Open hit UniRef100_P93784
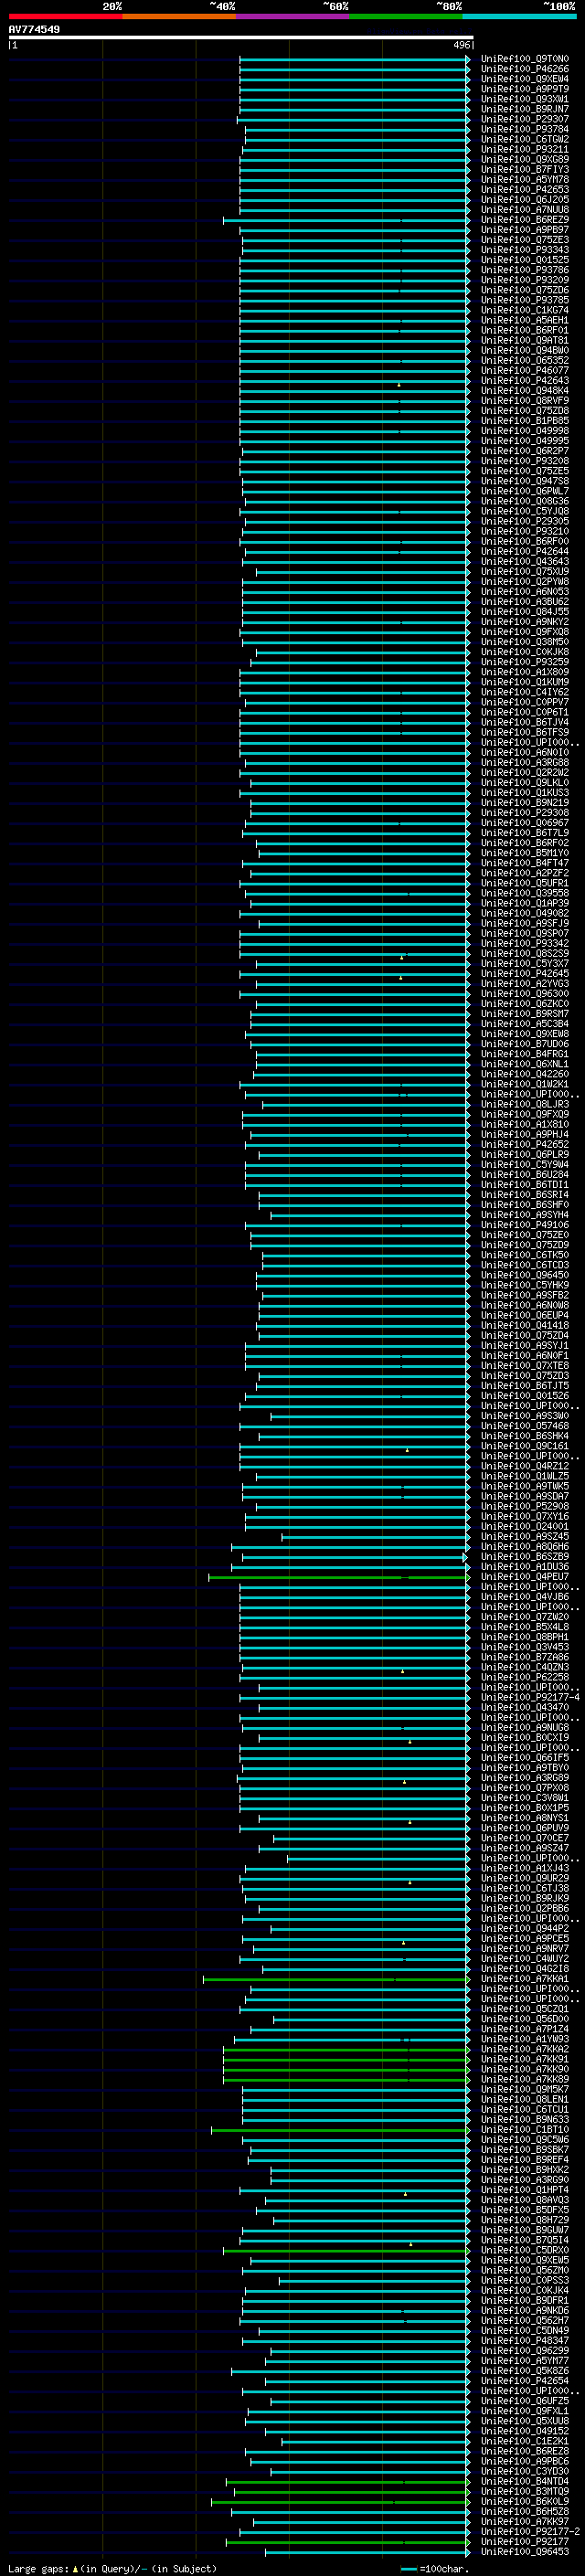 524,129
